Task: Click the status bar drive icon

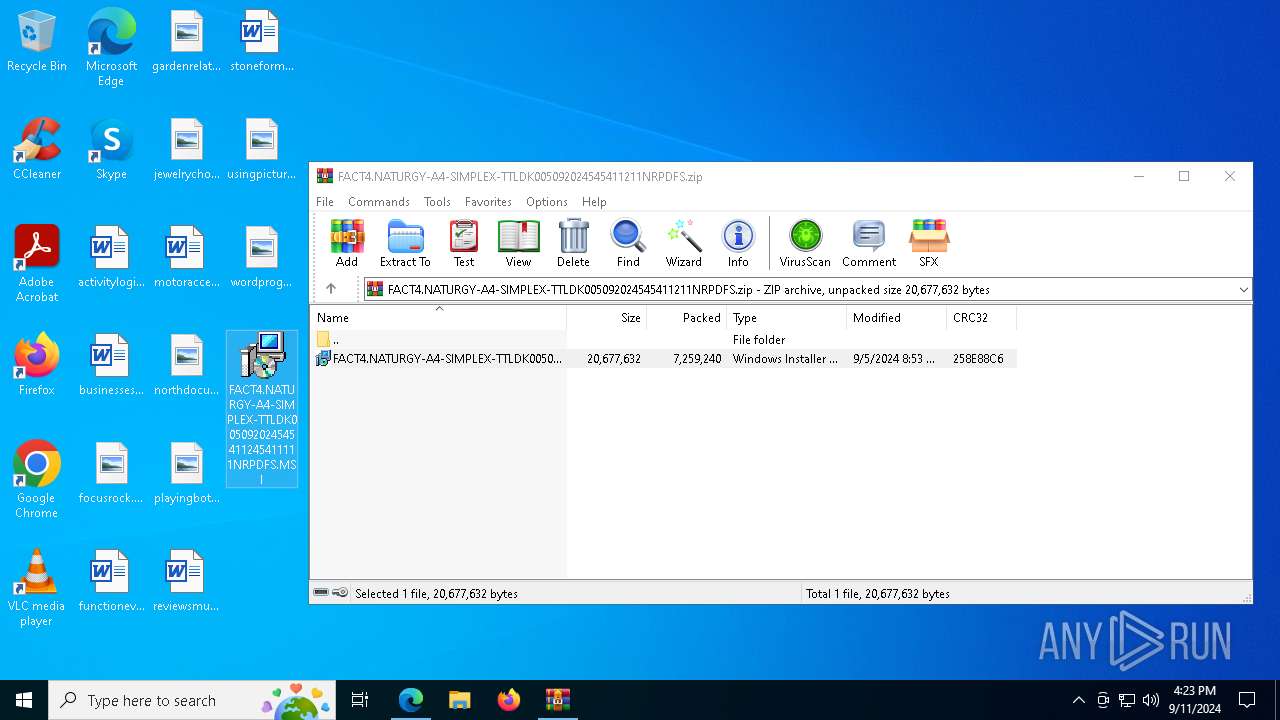Action: pyautogui.click(x=321, y=593)
